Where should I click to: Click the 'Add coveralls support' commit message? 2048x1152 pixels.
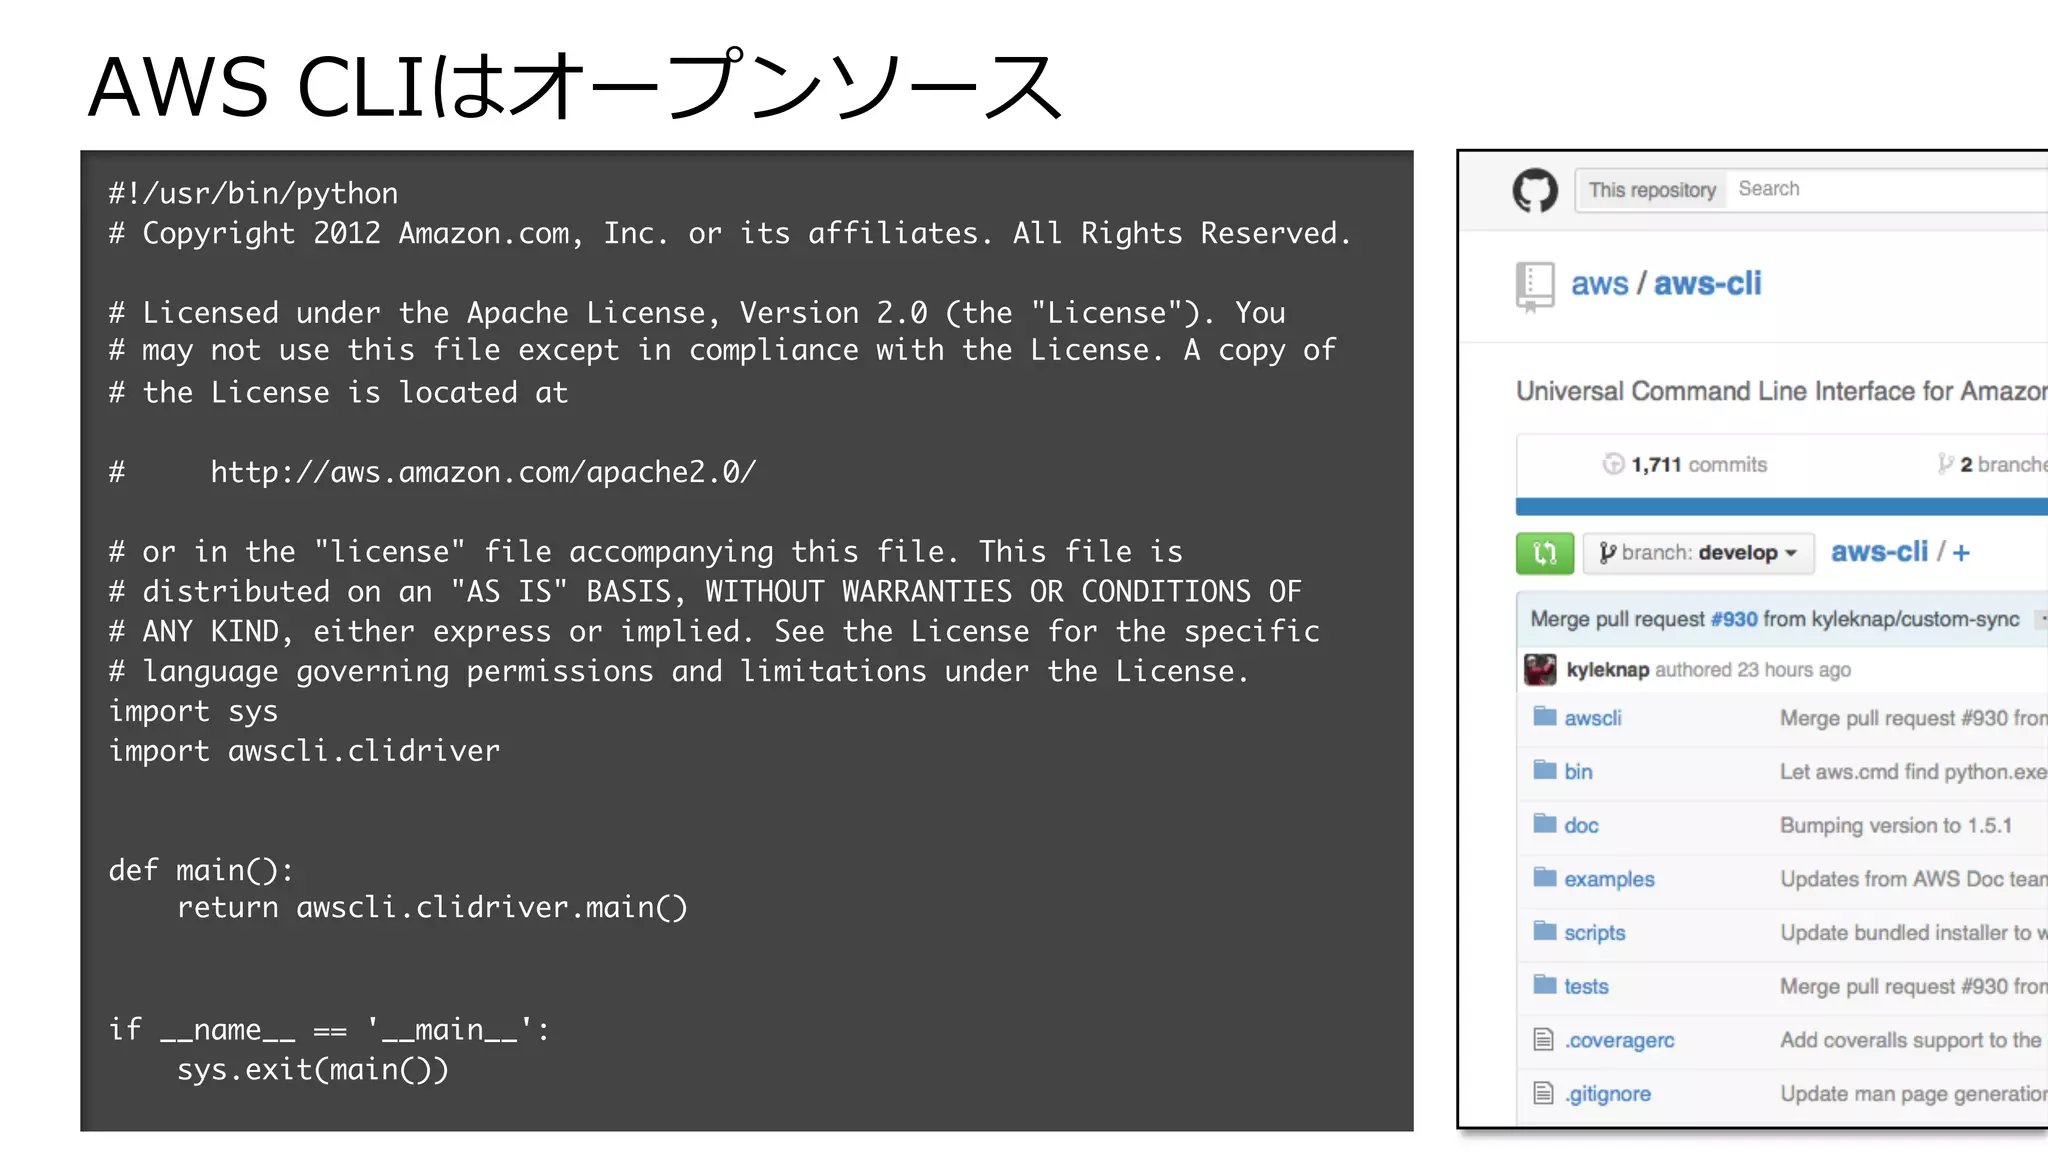coord(1910,1040)
